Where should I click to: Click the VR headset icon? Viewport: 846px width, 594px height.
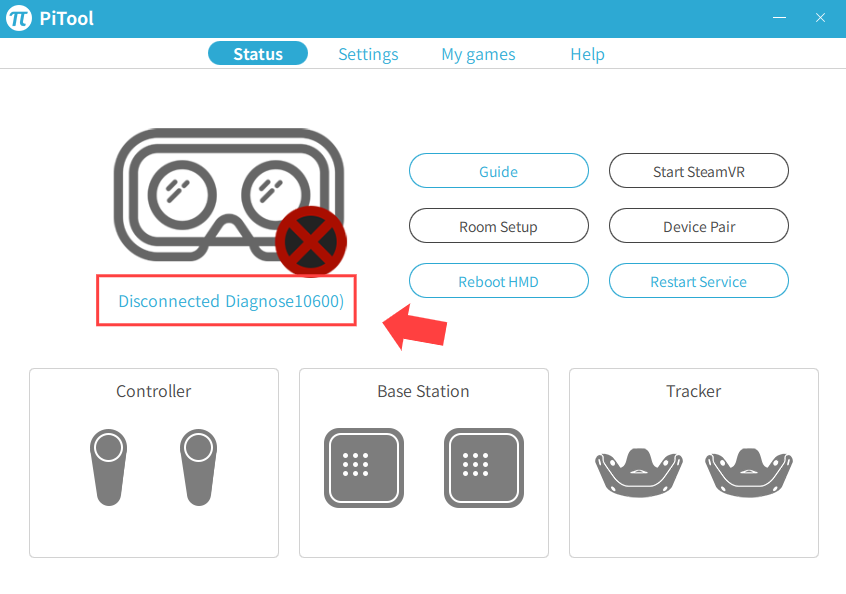pyautogui.click(x=229, y=194)
